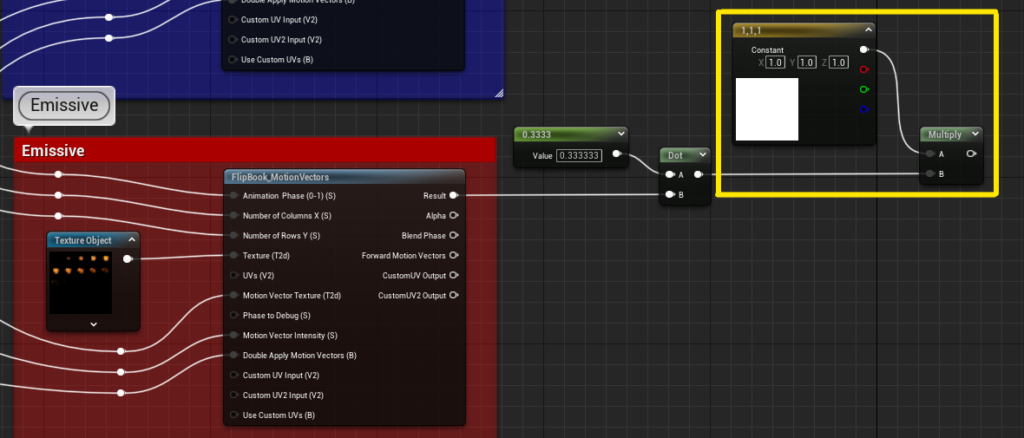
Task: Collapse the 1,1,1 node preview chevron
Action: pos(868,29)
